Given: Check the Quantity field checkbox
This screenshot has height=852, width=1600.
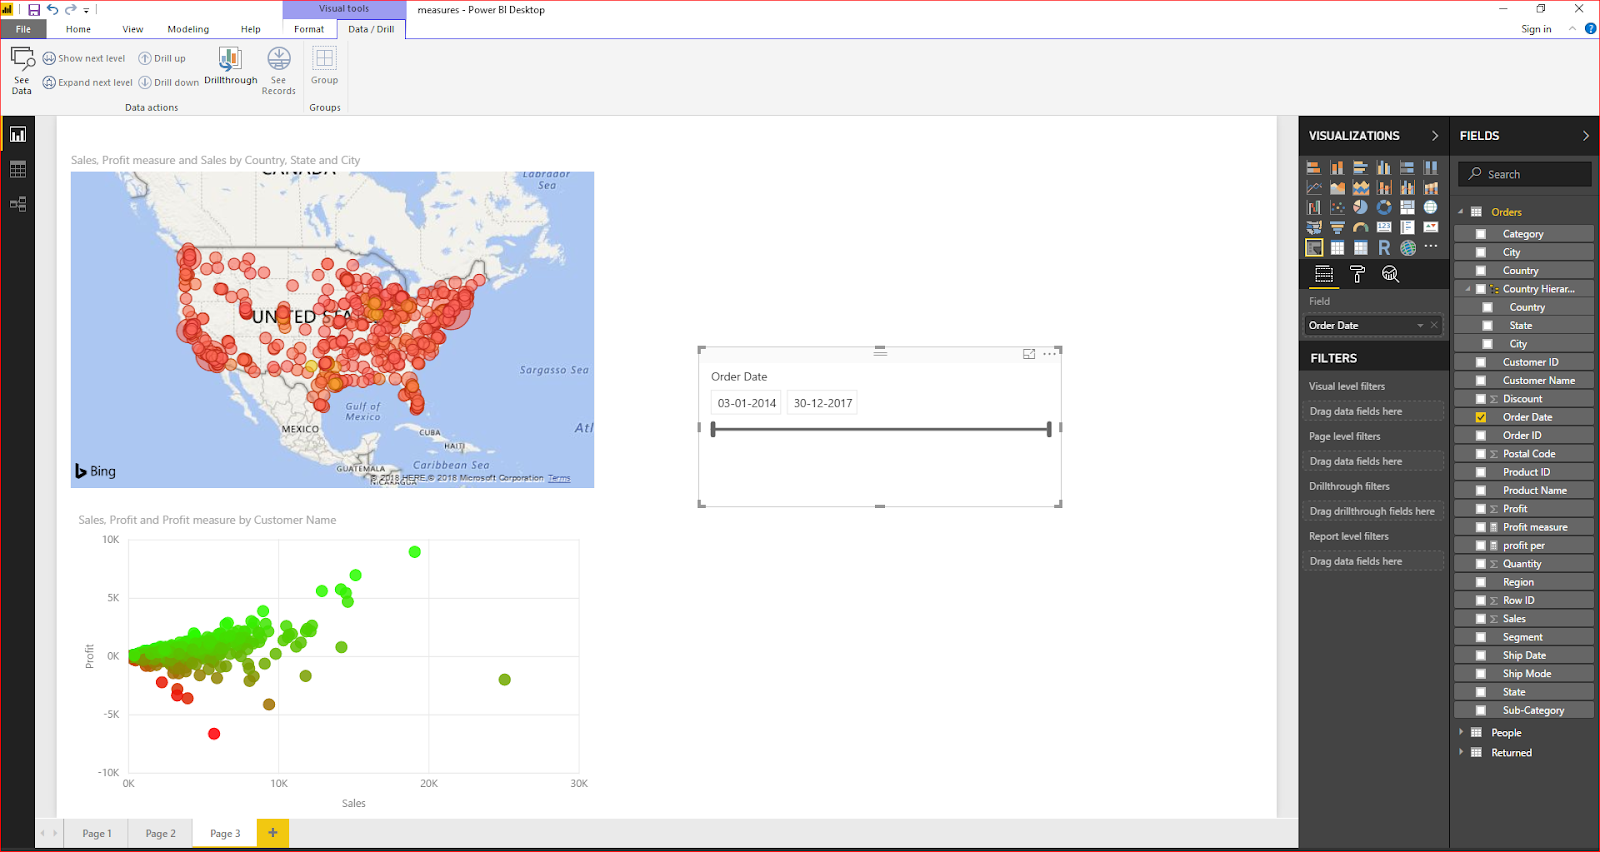Looking at the screenshot, I should pos(1481,564).
